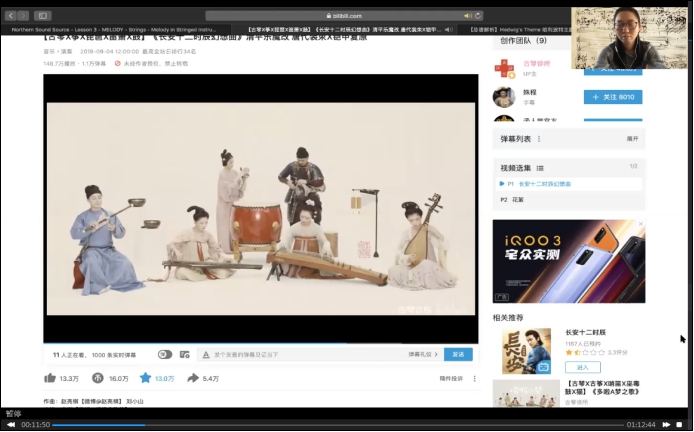Image resolution: width=694 pixels, height=432 pixels.
Task: Like the video with thumbs-up 13.3万
Action: 62,378
